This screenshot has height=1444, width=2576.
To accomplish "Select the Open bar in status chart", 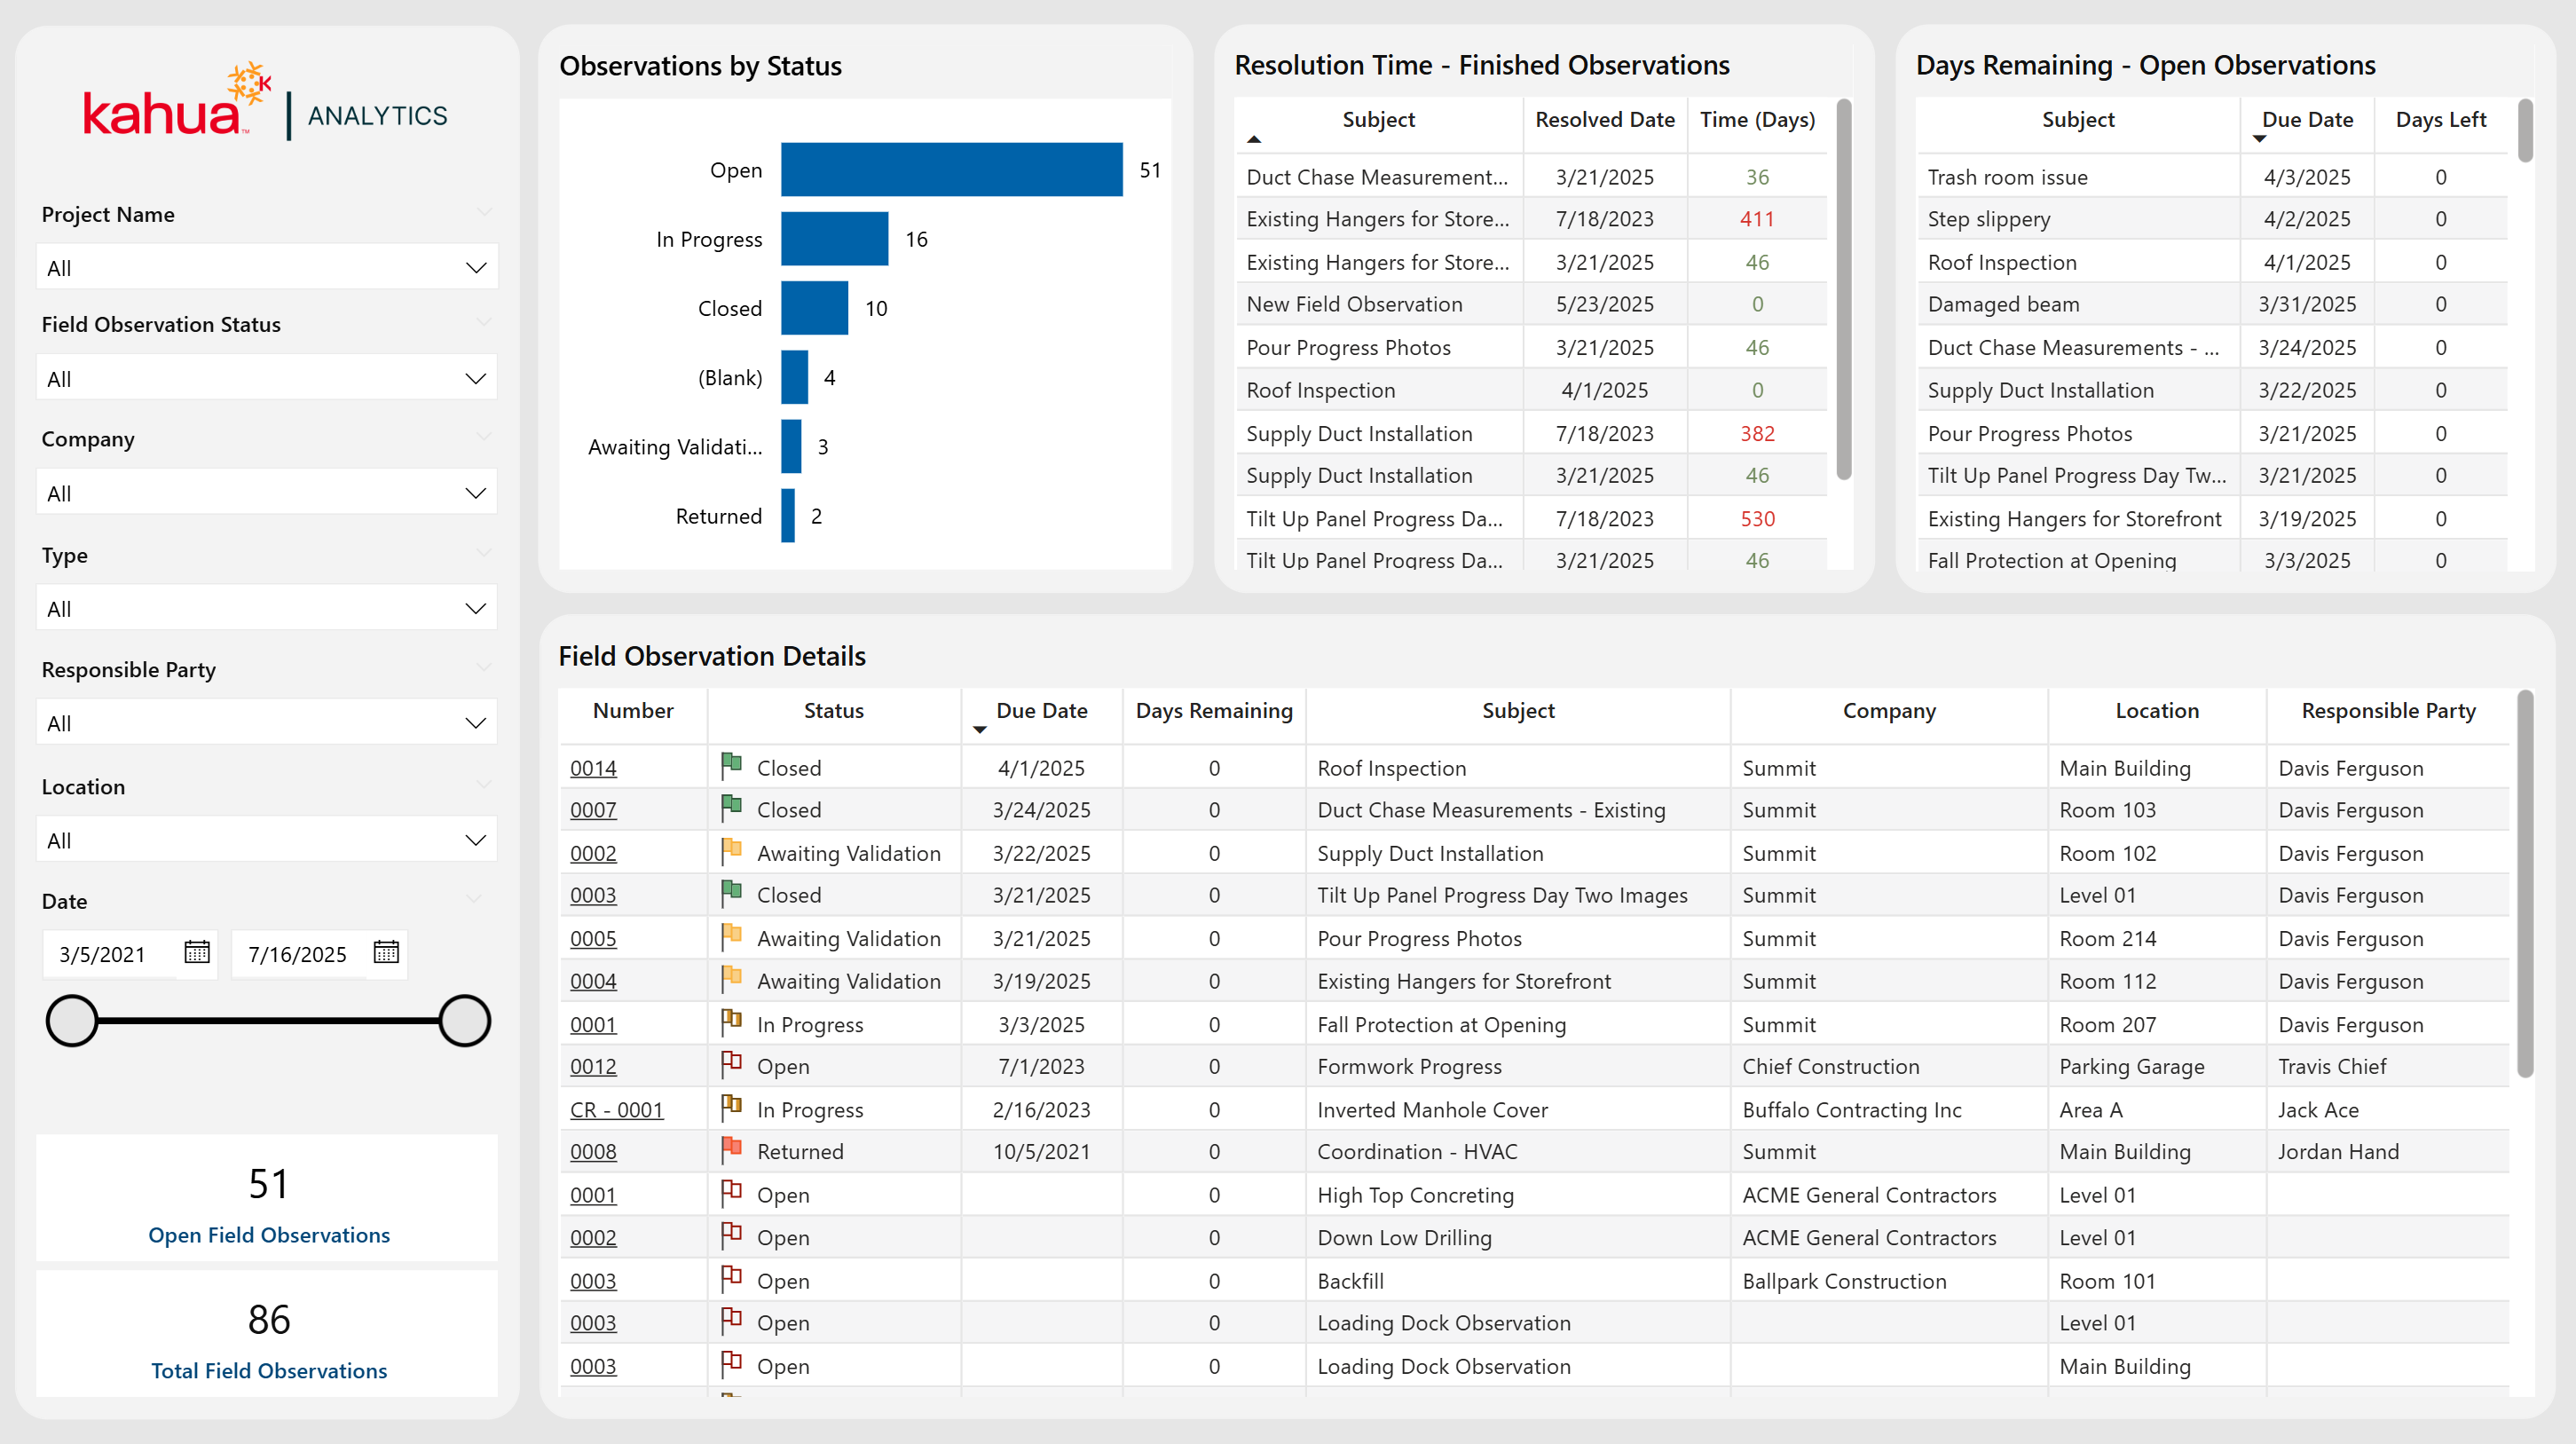I will 951,170.
